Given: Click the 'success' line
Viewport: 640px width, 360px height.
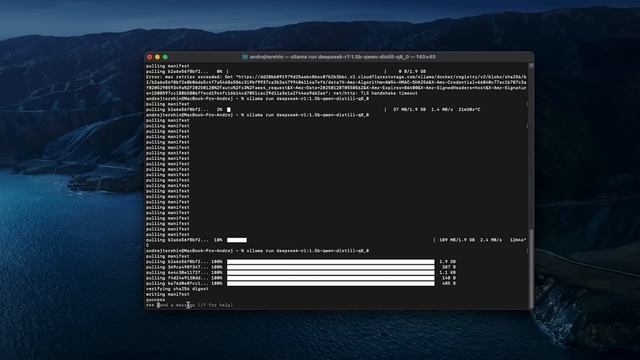Looking at the screenshot, I should tap(156, 300).
